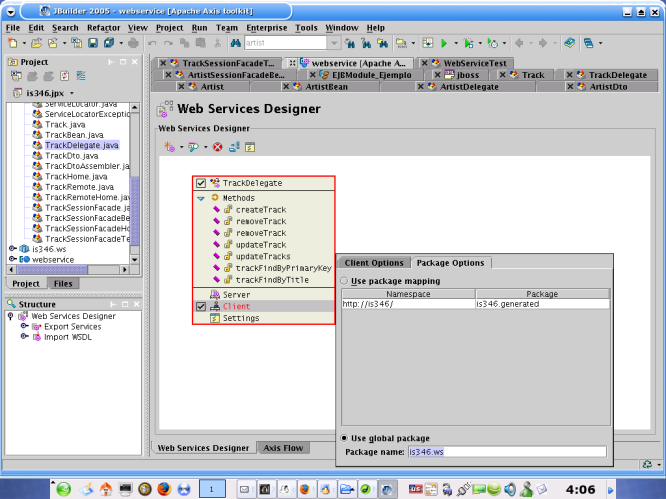666x499 pixels.
Task: Click the red Delete icon in designer toolbar
Action: (217, 147)
